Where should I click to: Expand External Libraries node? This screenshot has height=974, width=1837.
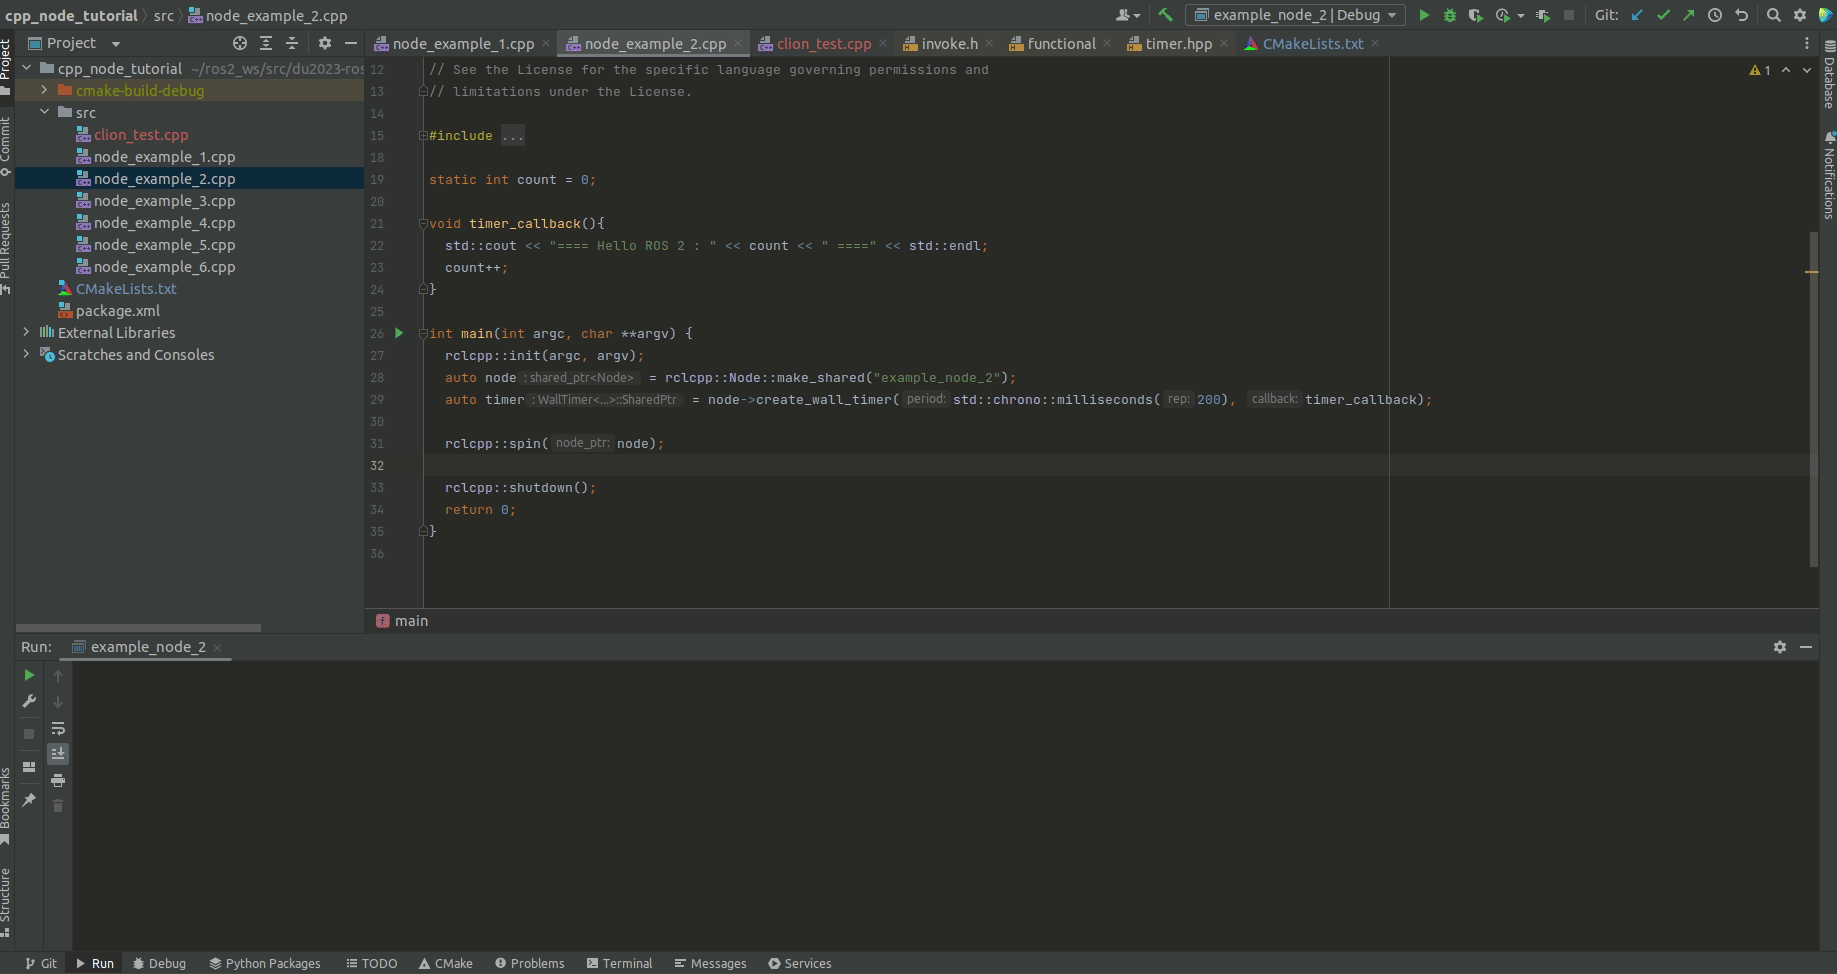27,332
